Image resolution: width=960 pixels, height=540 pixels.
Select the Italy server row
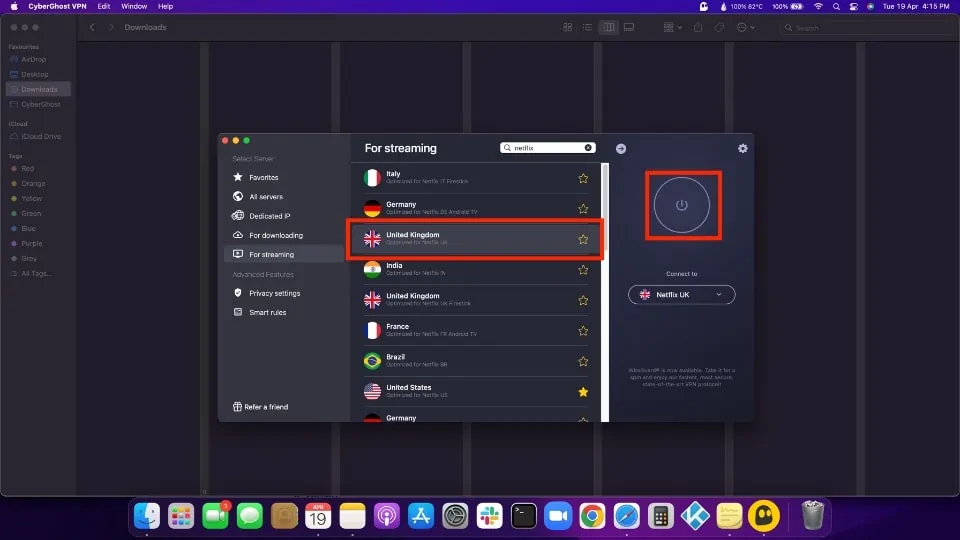tap(476, 178)
